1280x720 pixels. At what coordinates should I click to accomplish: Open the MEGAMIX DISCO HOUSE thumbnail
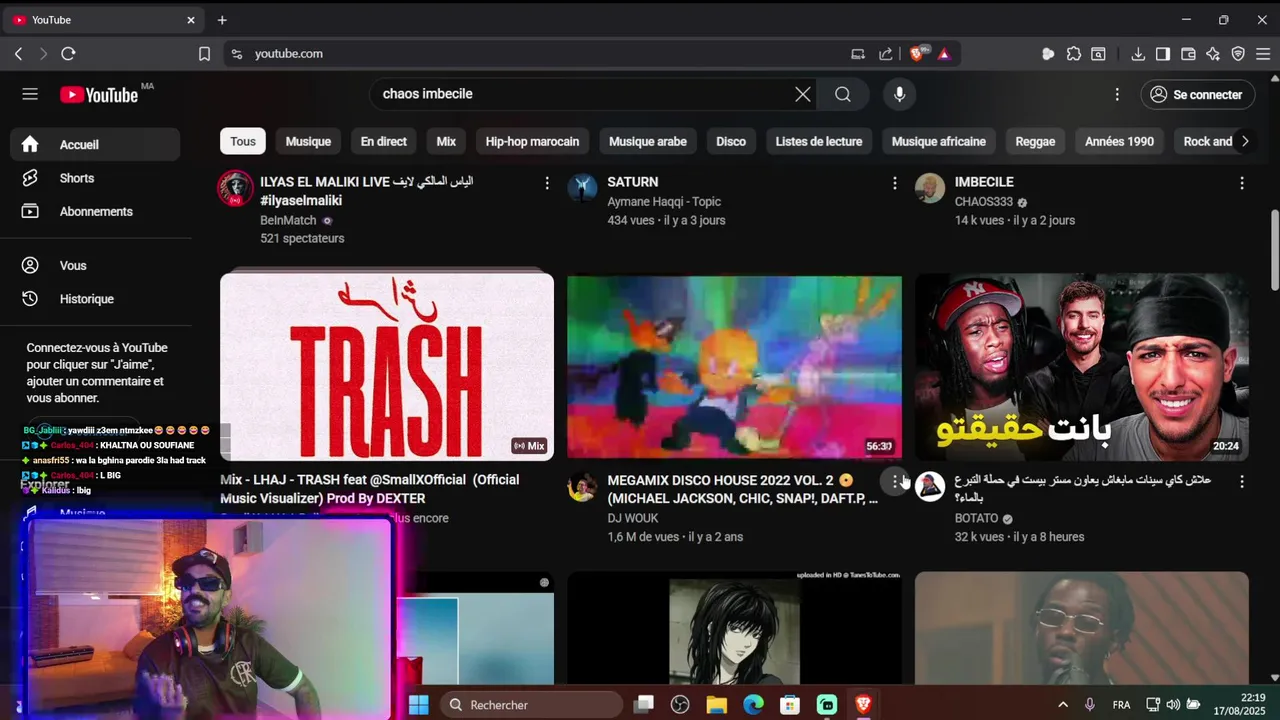click(x=734, y=366)
